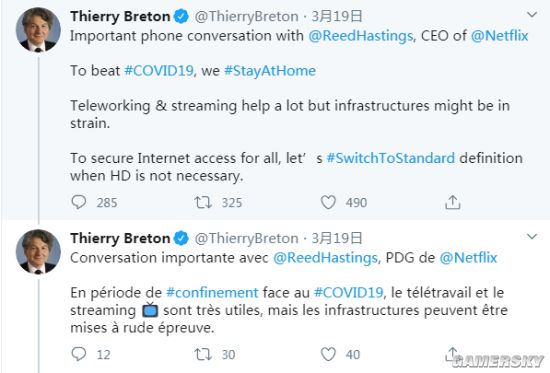This screenshot has width=550, height=373.
Task: Open the first tweet's chevron menu
Action: point(532,14)
